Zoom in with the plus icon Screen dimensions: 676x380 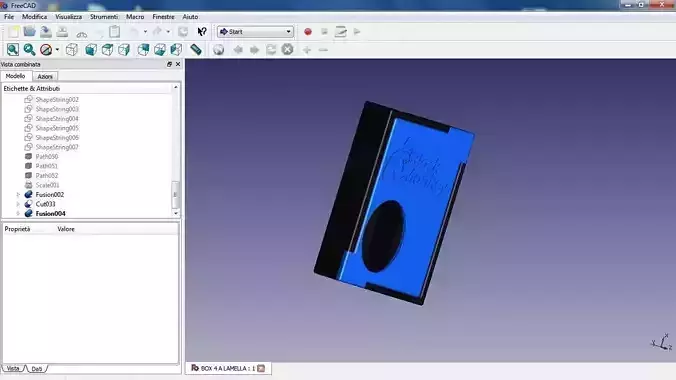coord(307,50)
